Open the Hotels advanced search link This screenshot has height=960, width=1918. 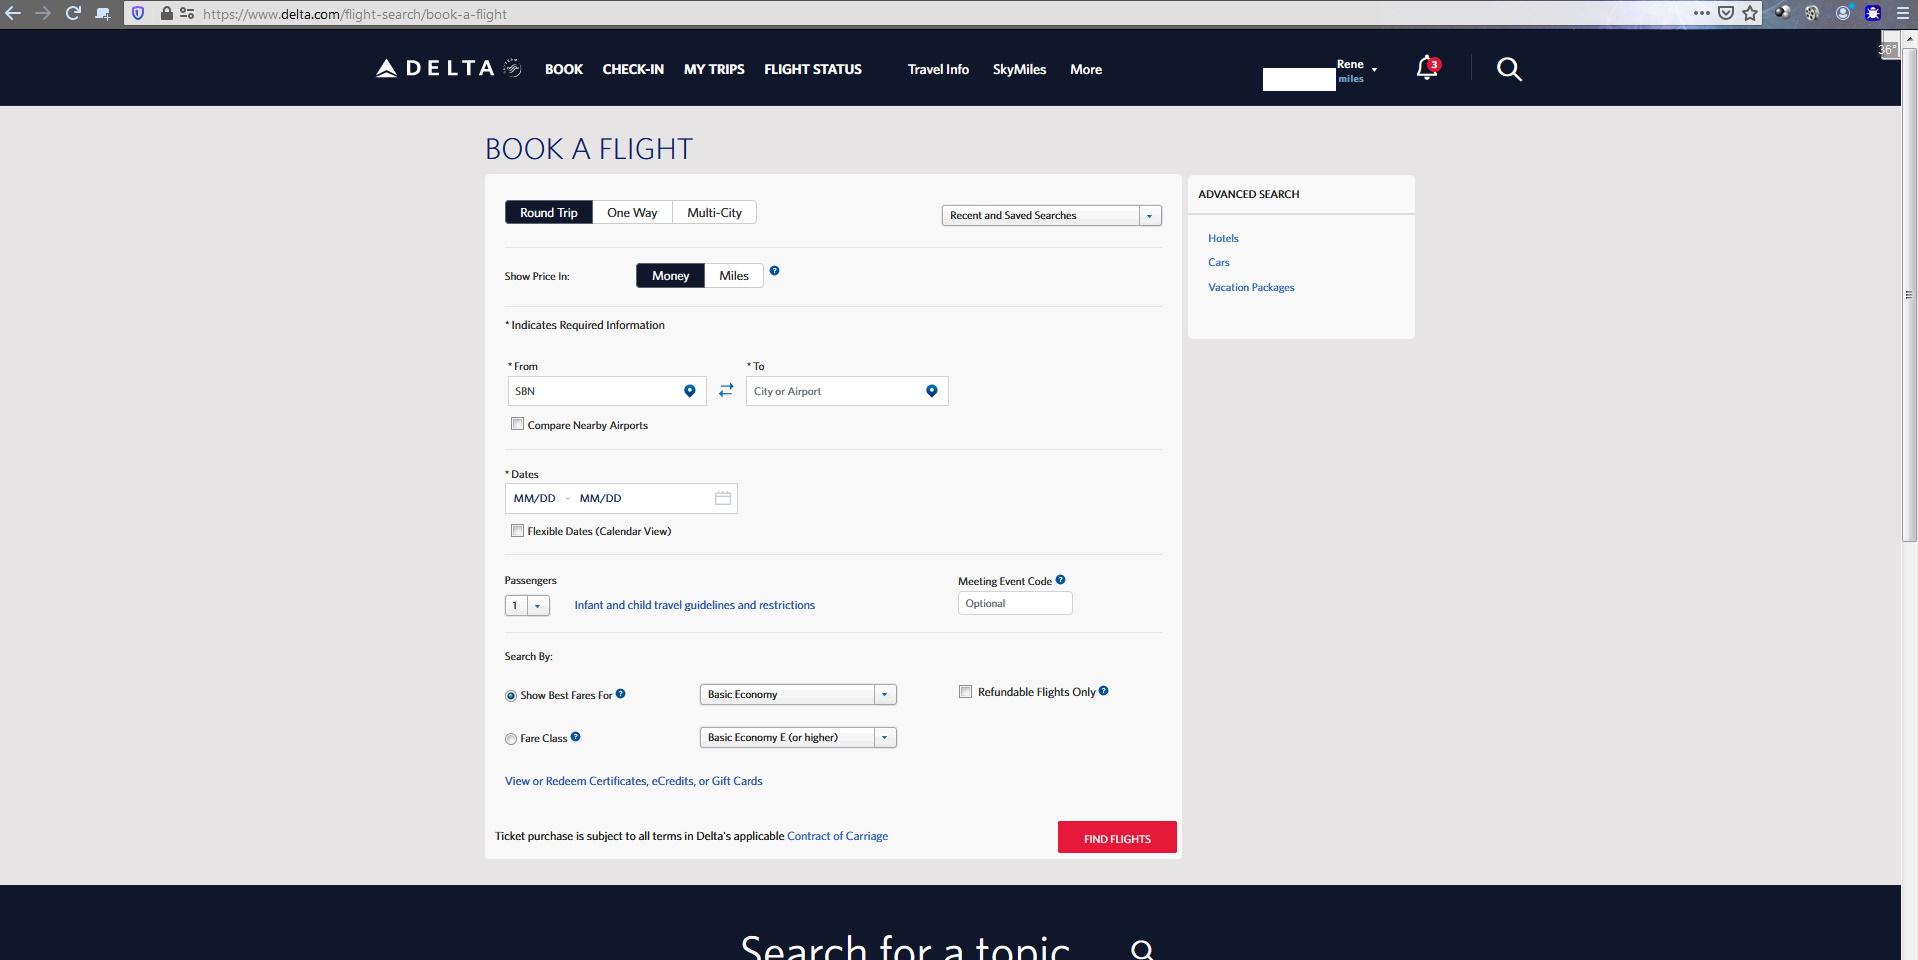[x=1223, y=238]
